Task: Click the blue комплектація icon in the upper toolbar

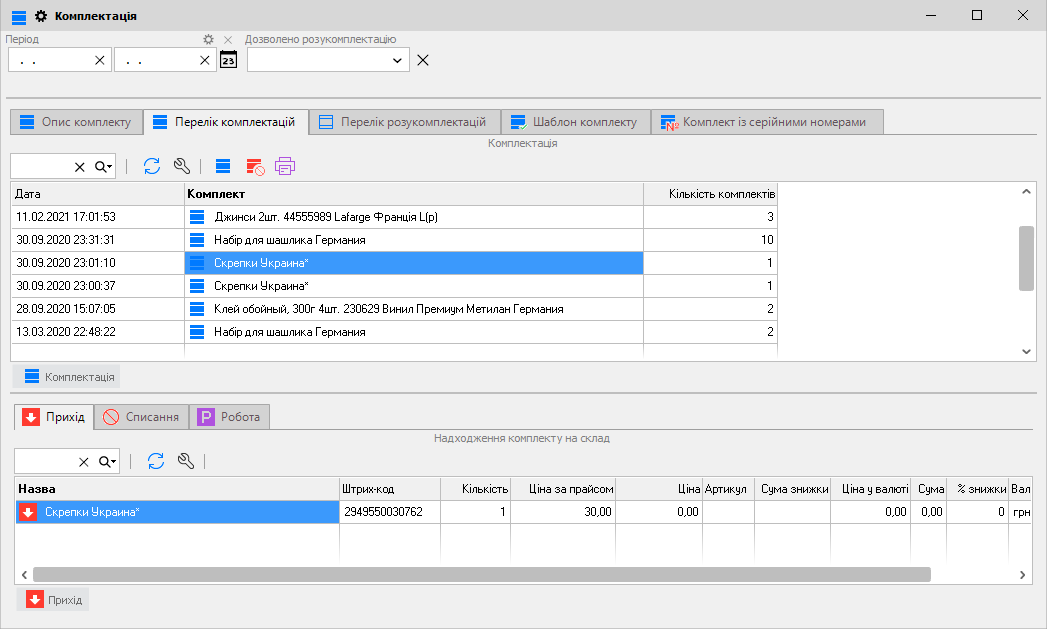Action: tap(223, 166)
